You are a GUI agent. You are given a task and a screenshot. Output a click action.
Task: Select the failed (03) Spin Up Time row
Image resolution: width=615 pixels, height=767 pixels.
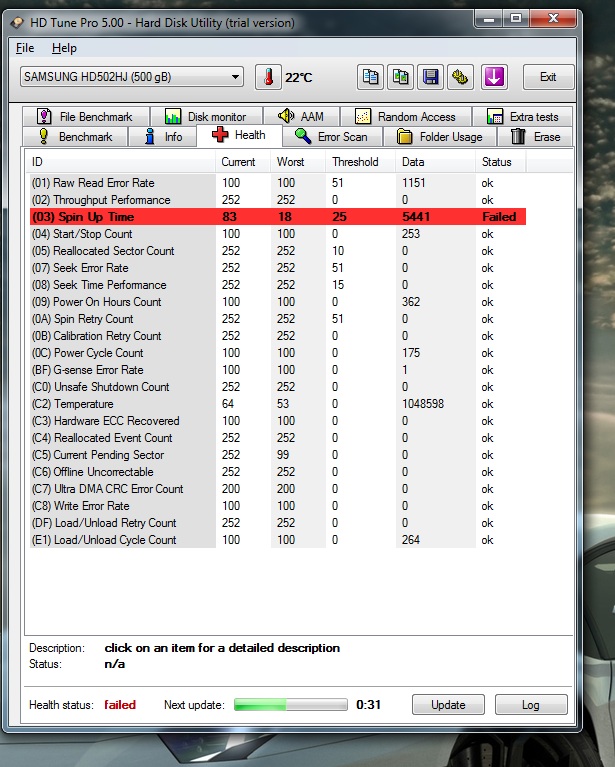(x=278, y=217)
